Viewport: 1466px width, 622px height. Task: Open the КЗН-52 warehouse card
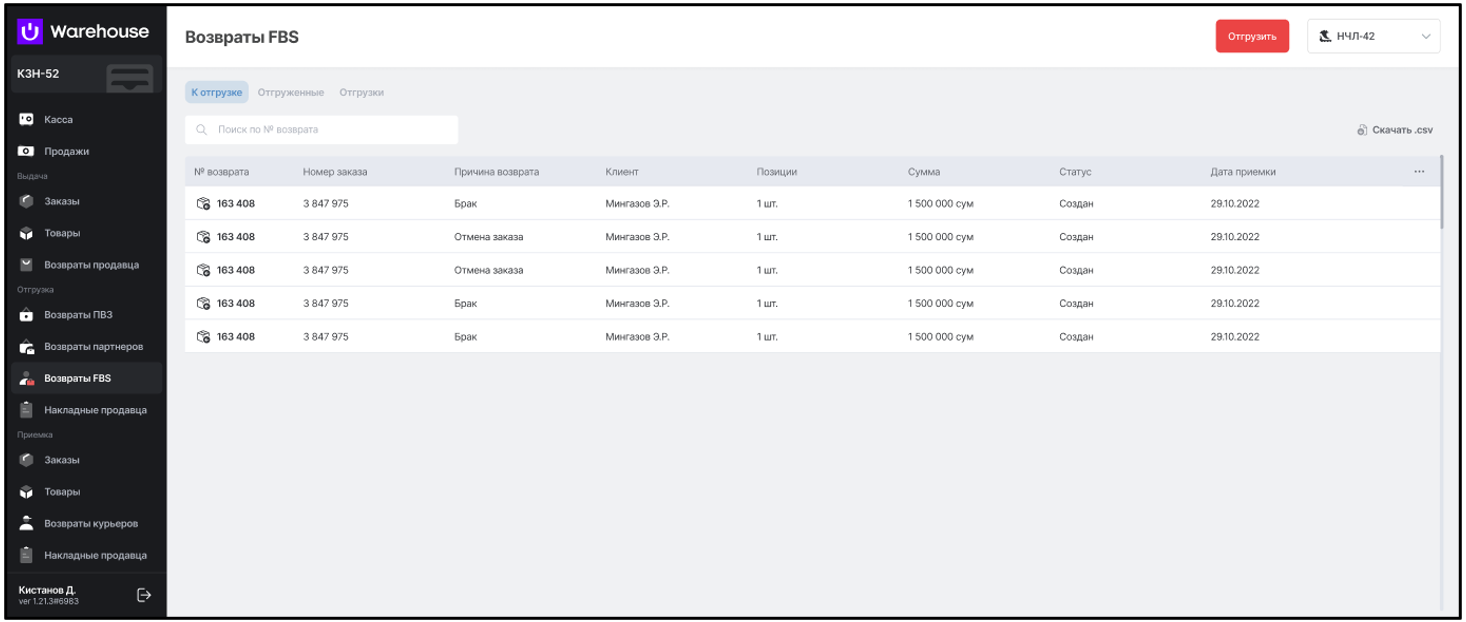[x=85, y=76]
